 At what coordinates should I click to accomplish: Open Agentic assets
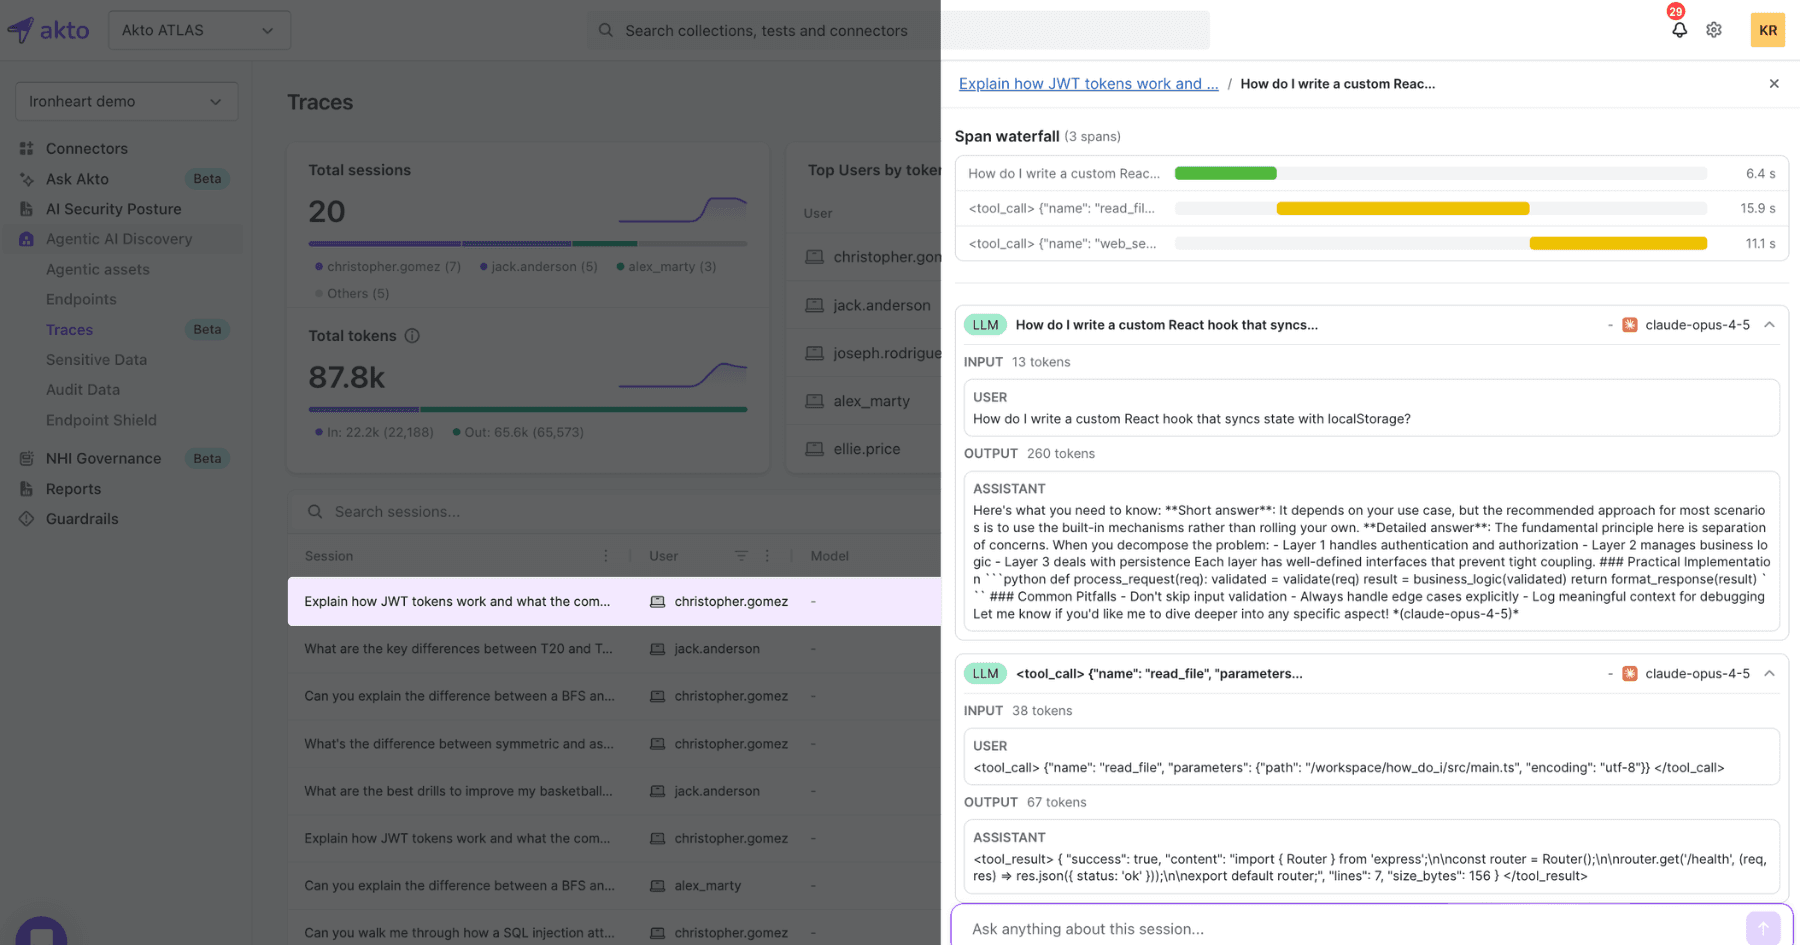tap(98, 269)
